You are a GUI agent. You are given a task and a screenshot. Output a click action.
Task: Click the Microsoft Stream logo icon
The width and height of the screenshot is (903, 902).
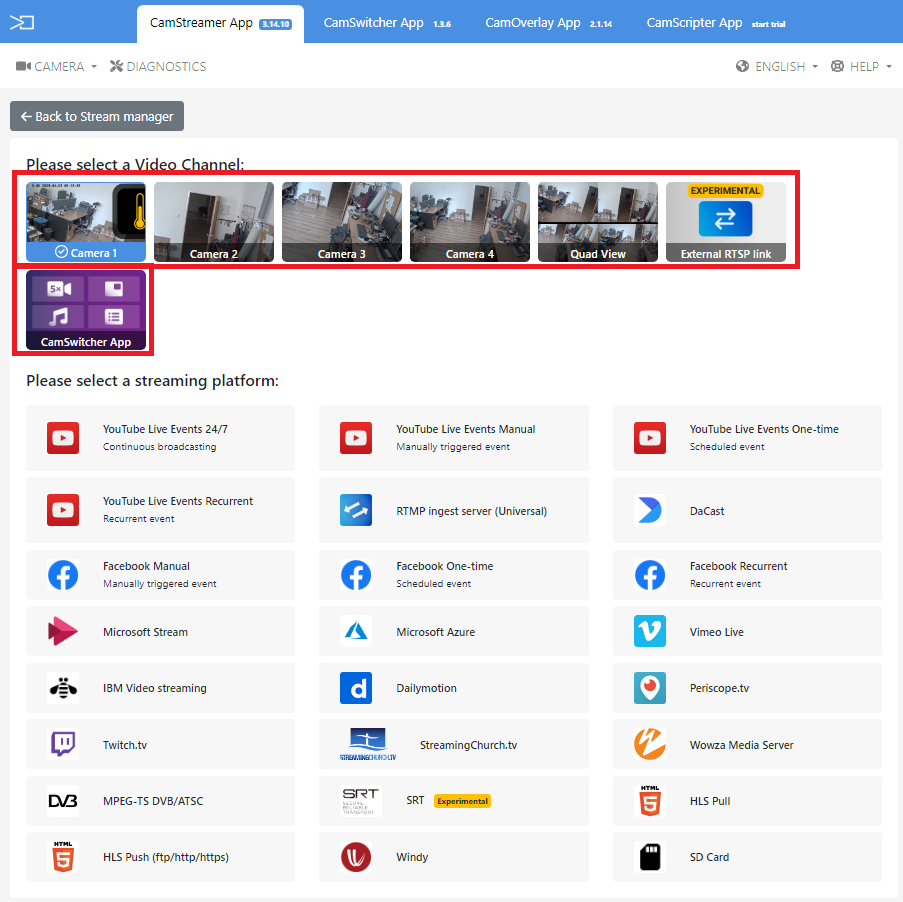point(63,631)
